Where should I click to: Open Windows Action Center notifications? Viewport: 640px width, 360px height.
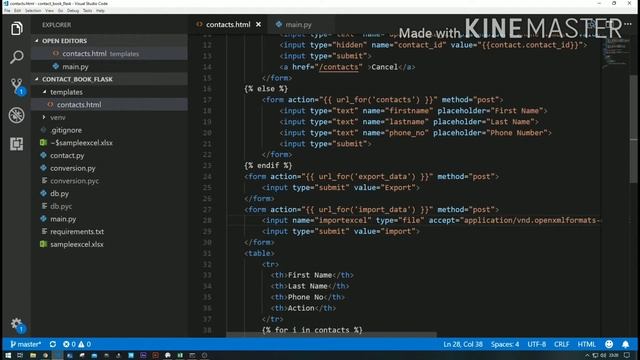(627, 356)
